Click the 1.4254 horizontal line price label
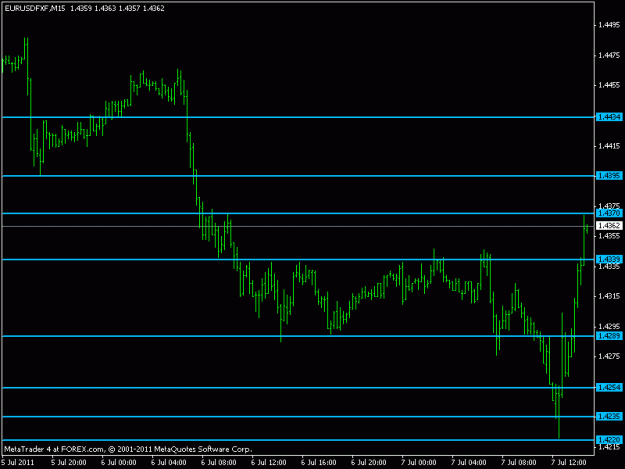Screen dimensions: 625x469 pos(609,387)
